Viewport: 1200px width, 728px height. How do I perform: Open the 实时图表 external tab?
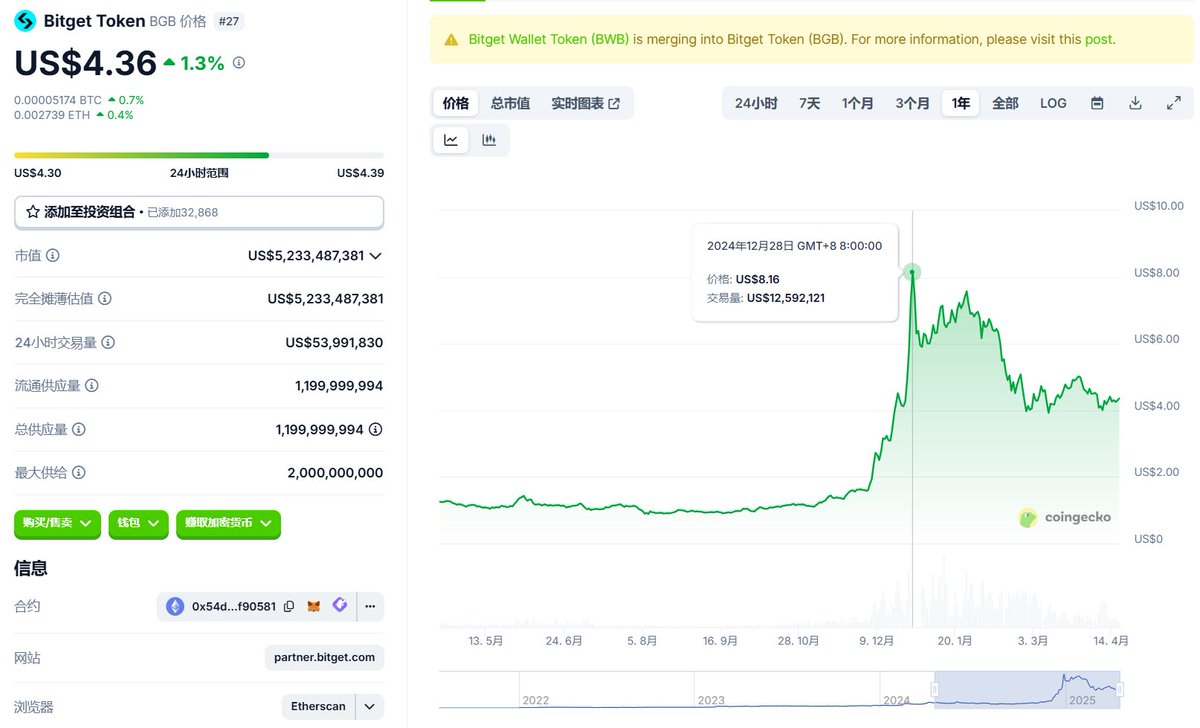[585, 103]
